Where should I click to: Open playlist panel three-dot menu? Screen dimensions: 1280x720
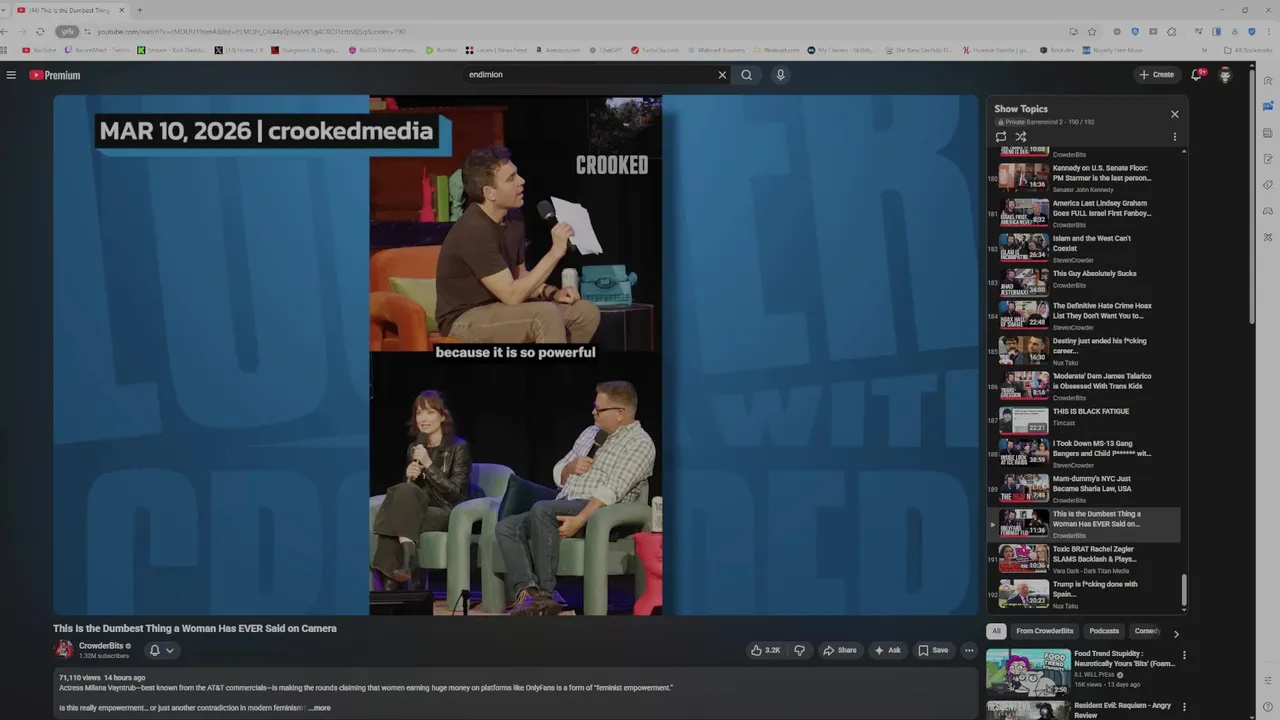pos(1175,137)
